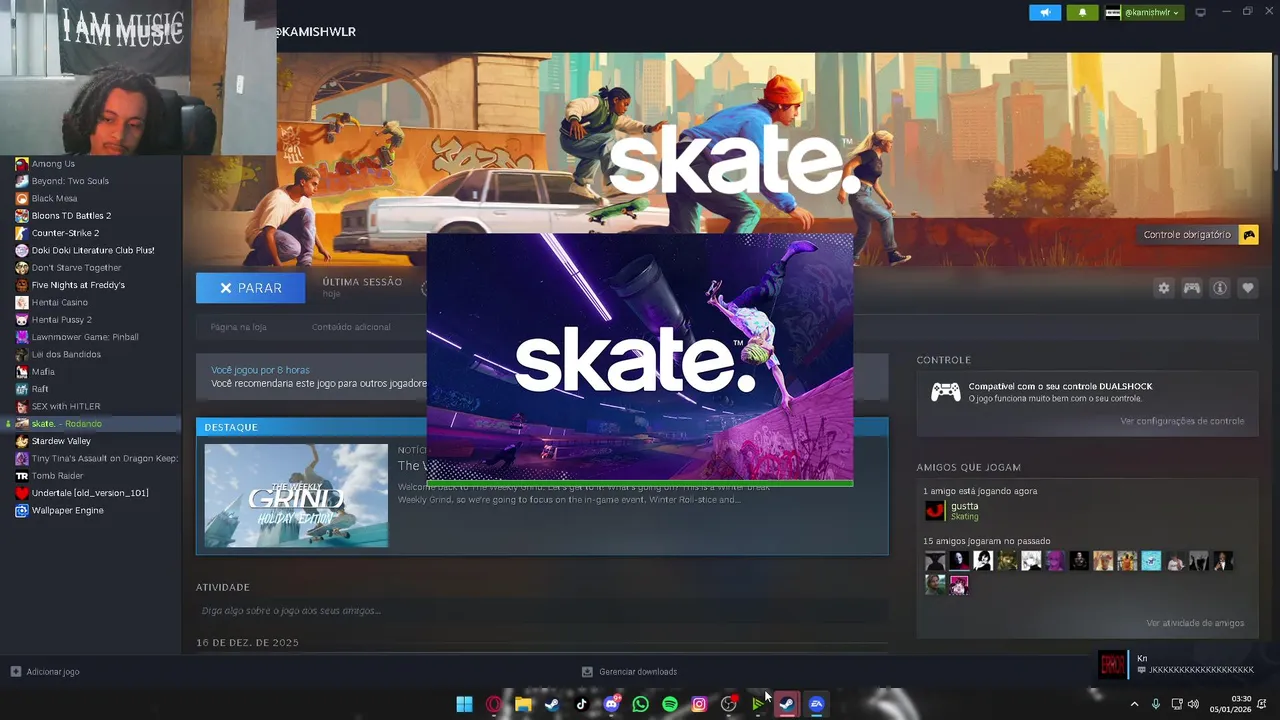Click Ver configurações de controle link
The width and height of the screenshot is (1280, 720).
1182,421
